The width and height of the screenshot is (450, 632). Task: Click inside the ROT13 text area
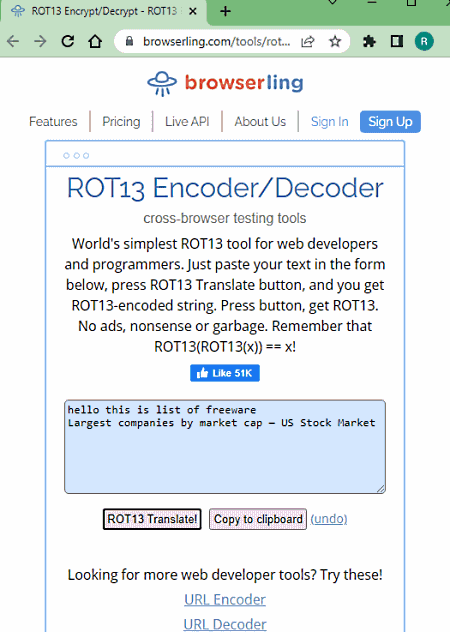pos(225,447)
